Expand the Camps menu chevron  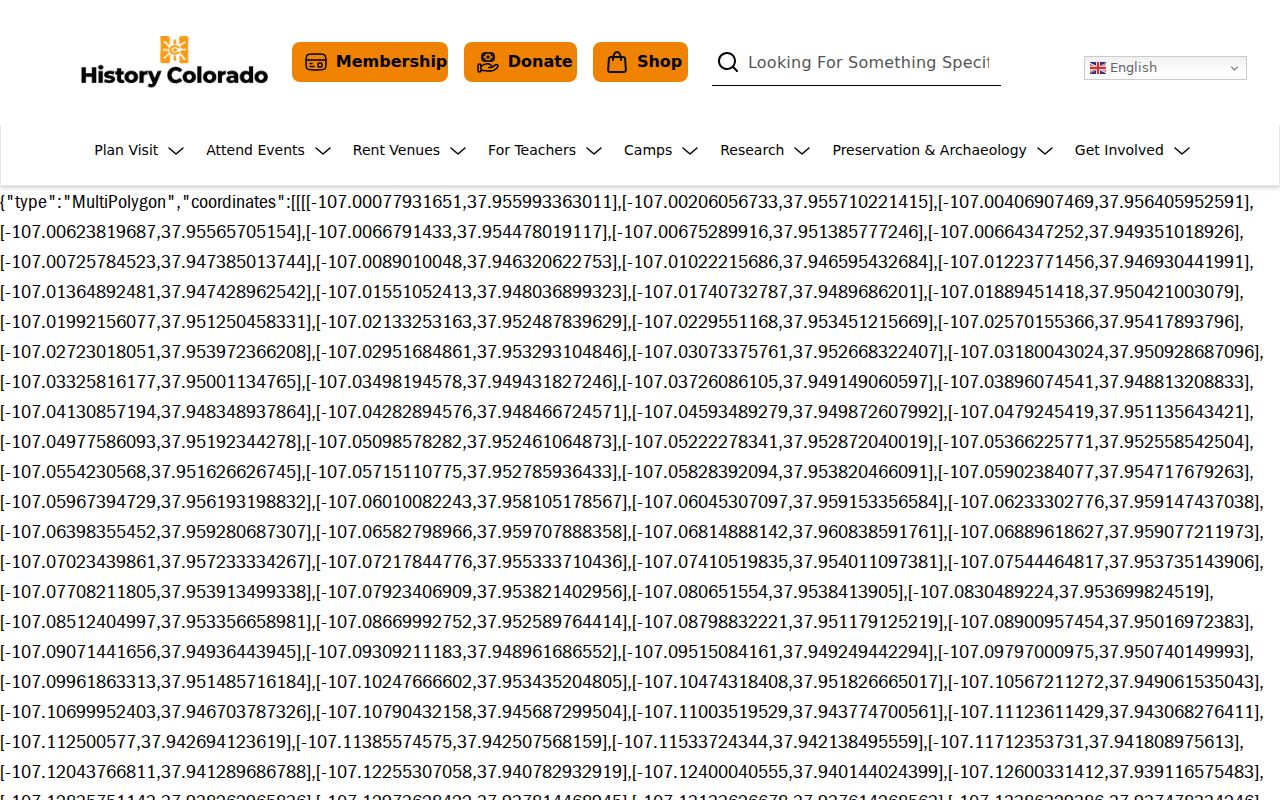[690, 151]
